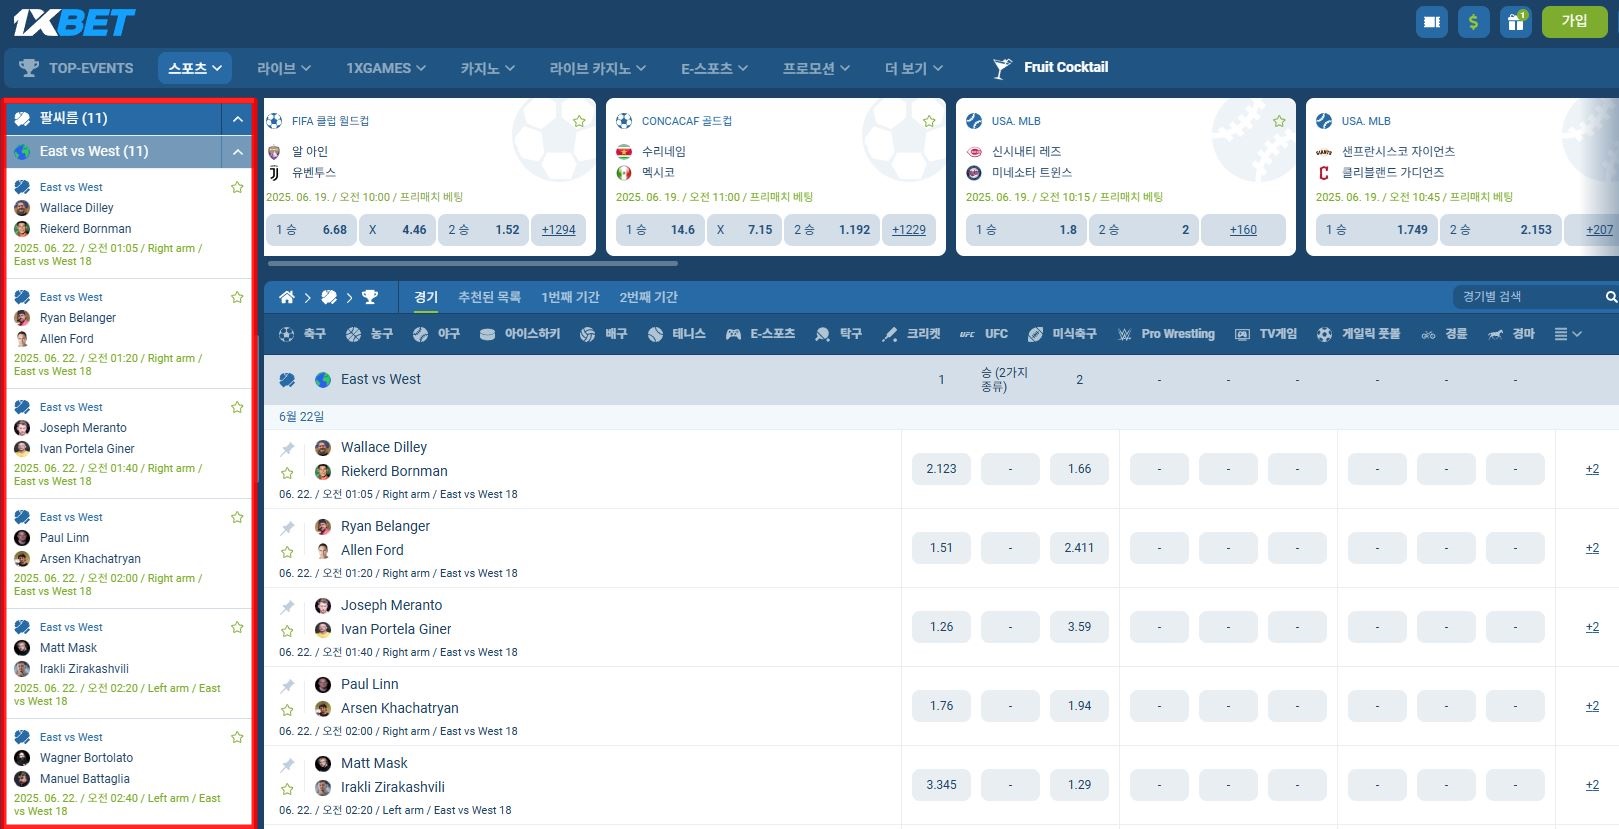The image size is (1619, 829).
Task: Select the 미식축구 American football filter
Action: click(1062, 334)
